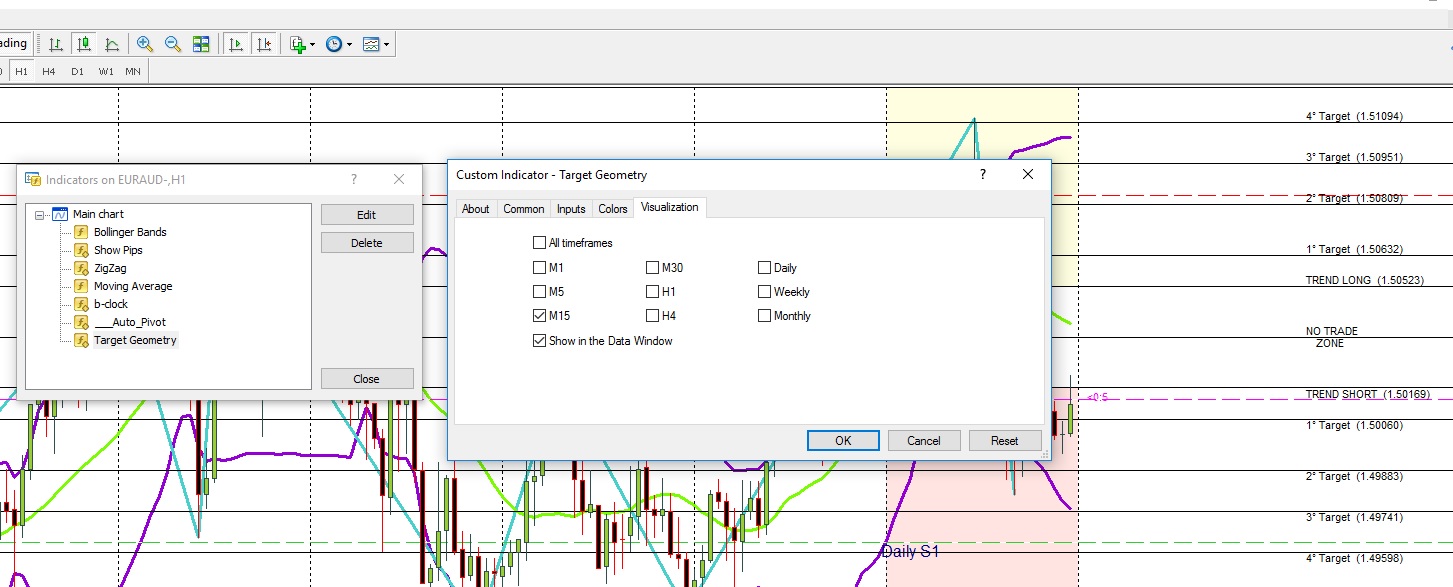Viewport: 1453px width, 587px height.
Task: Uncheck Show in the Data Window
Action: pos(540,341)
